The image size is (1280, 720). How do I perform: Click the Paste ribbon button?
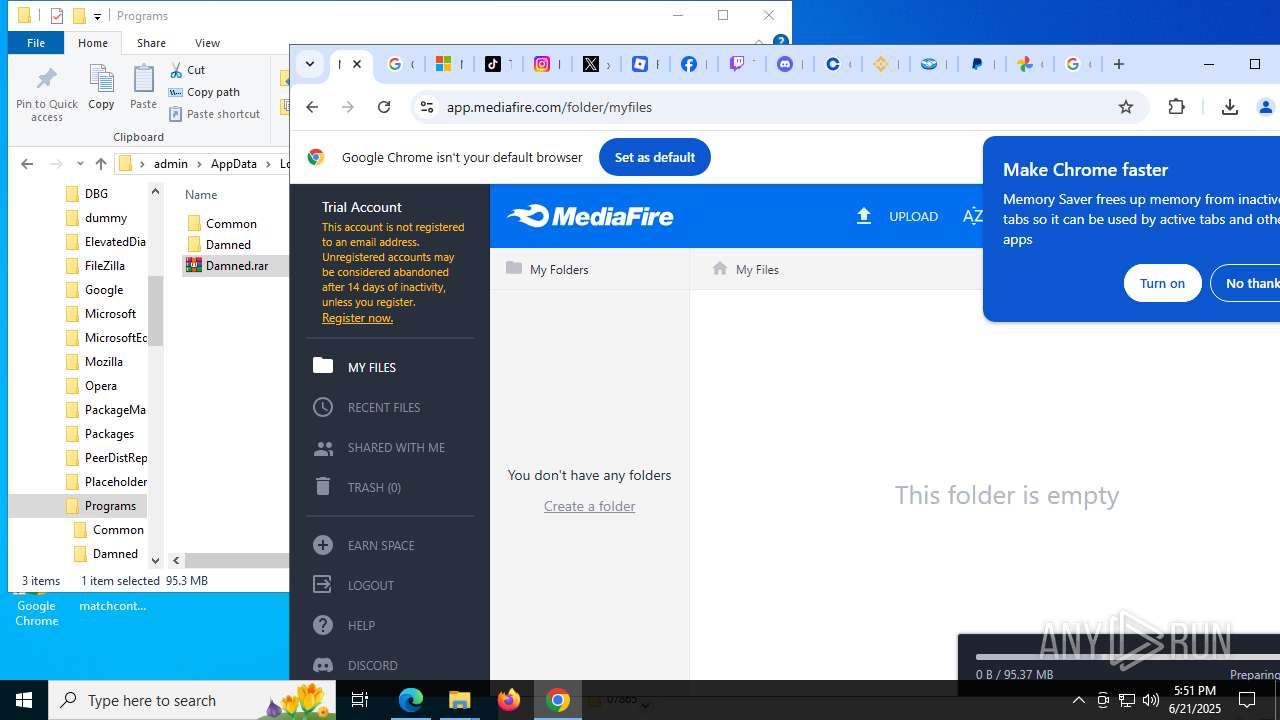[x=144, y=87]
